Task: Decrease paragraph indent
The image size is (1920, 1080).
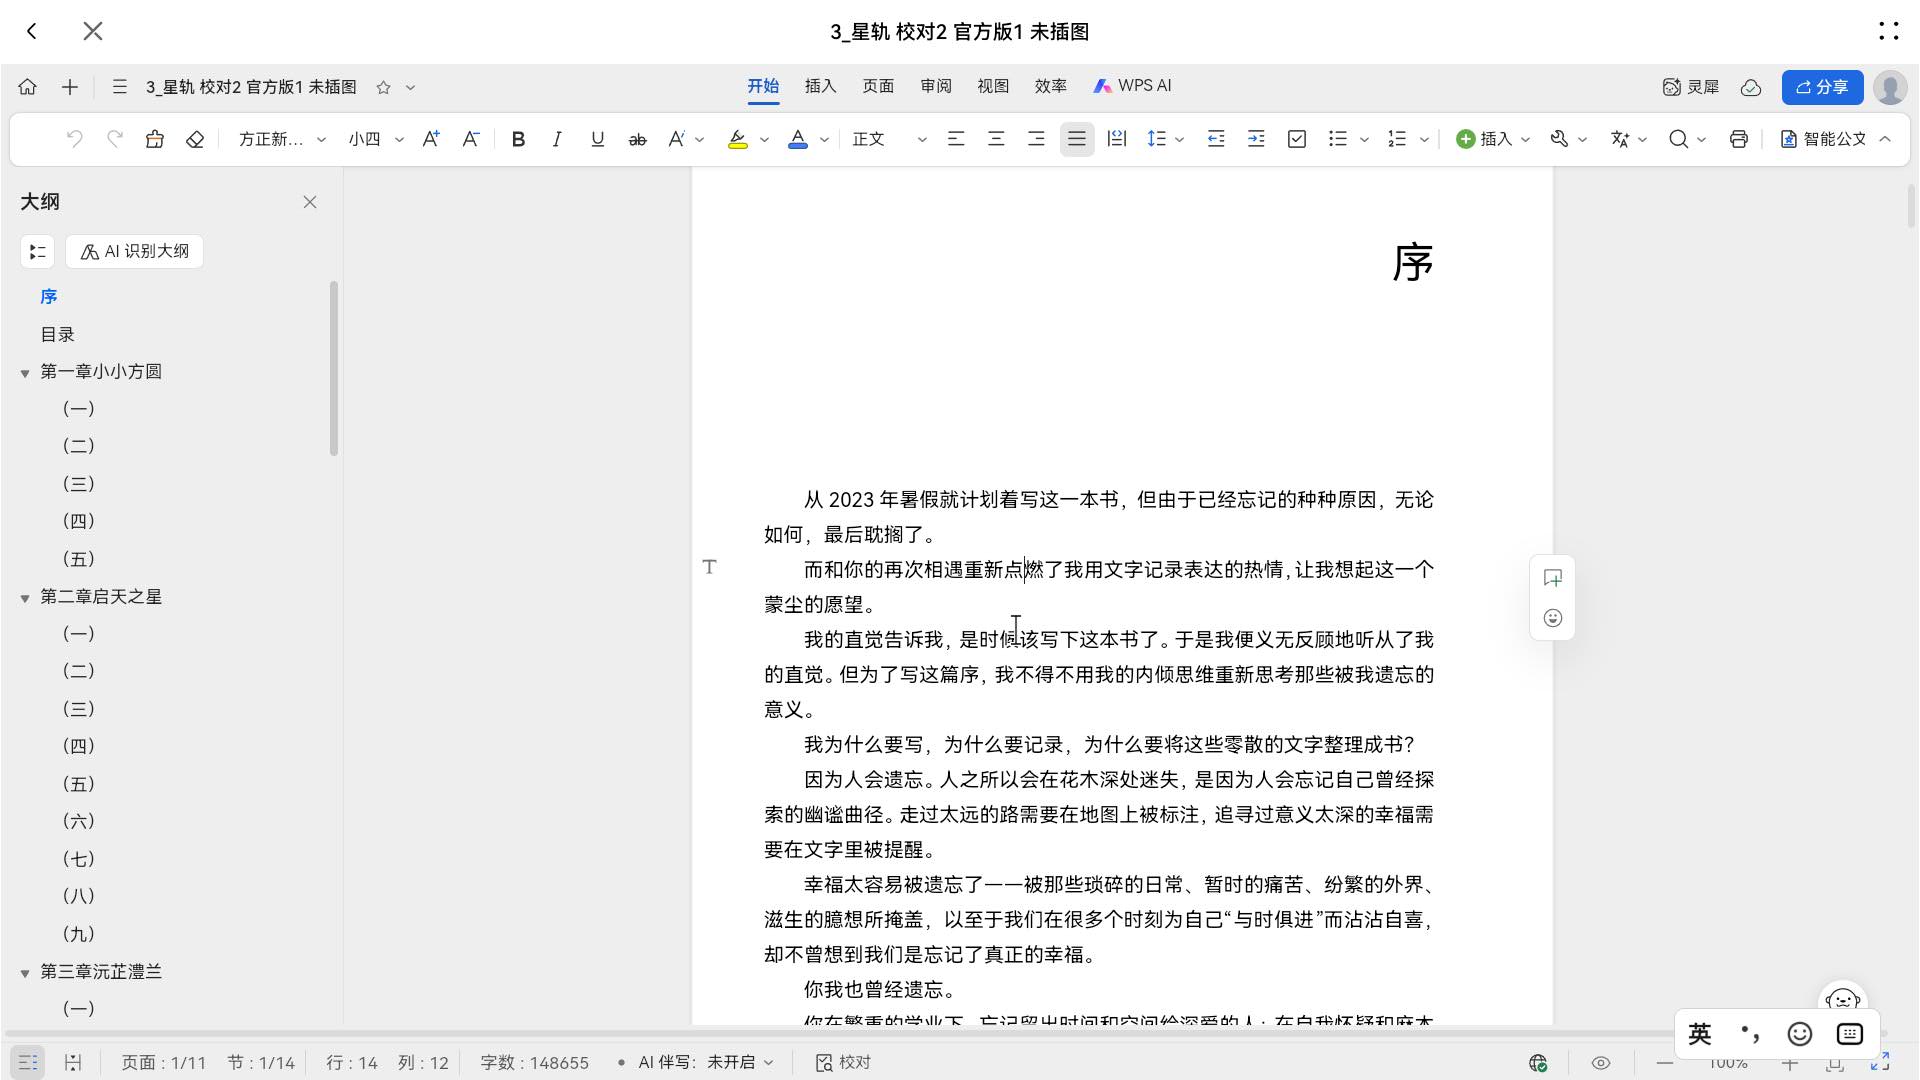Action: point(1216,139)
